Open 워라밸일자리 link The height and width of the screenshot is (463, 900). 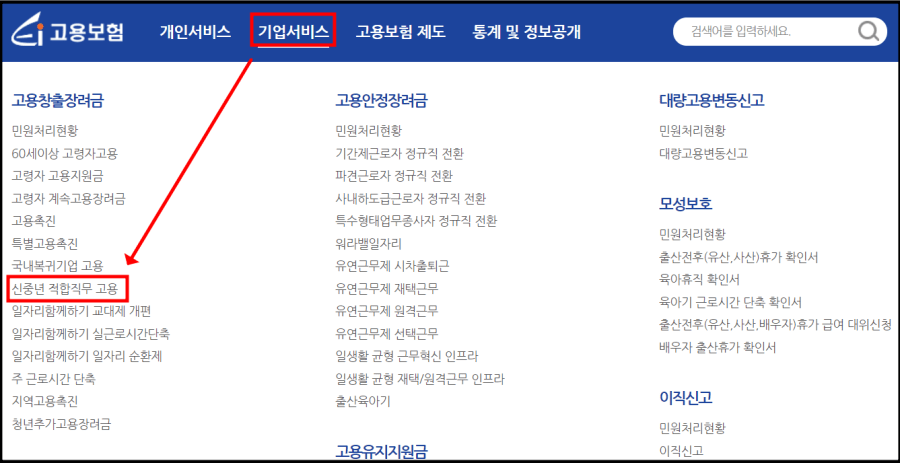pyautogui.click(x=368, y=243)
